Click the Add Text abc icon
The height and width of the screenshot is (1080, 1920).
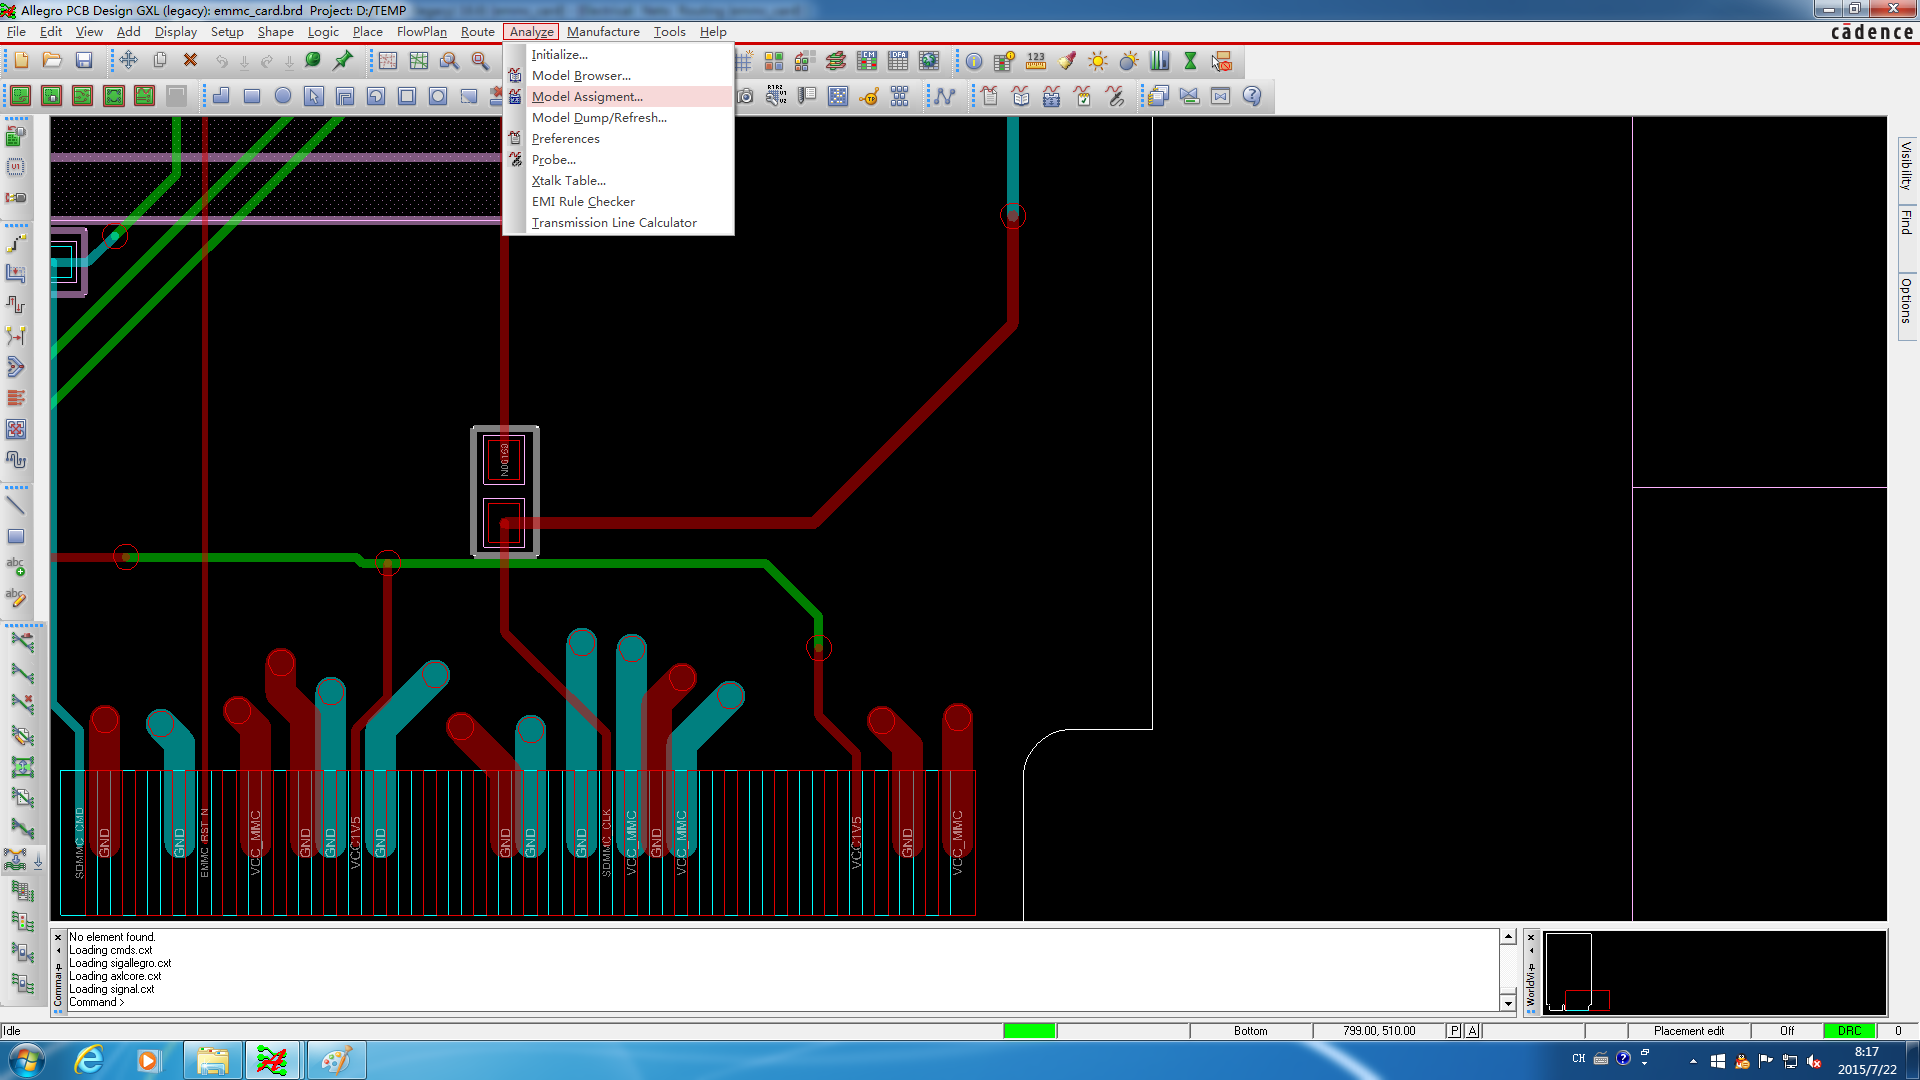[x=16, y=567]
